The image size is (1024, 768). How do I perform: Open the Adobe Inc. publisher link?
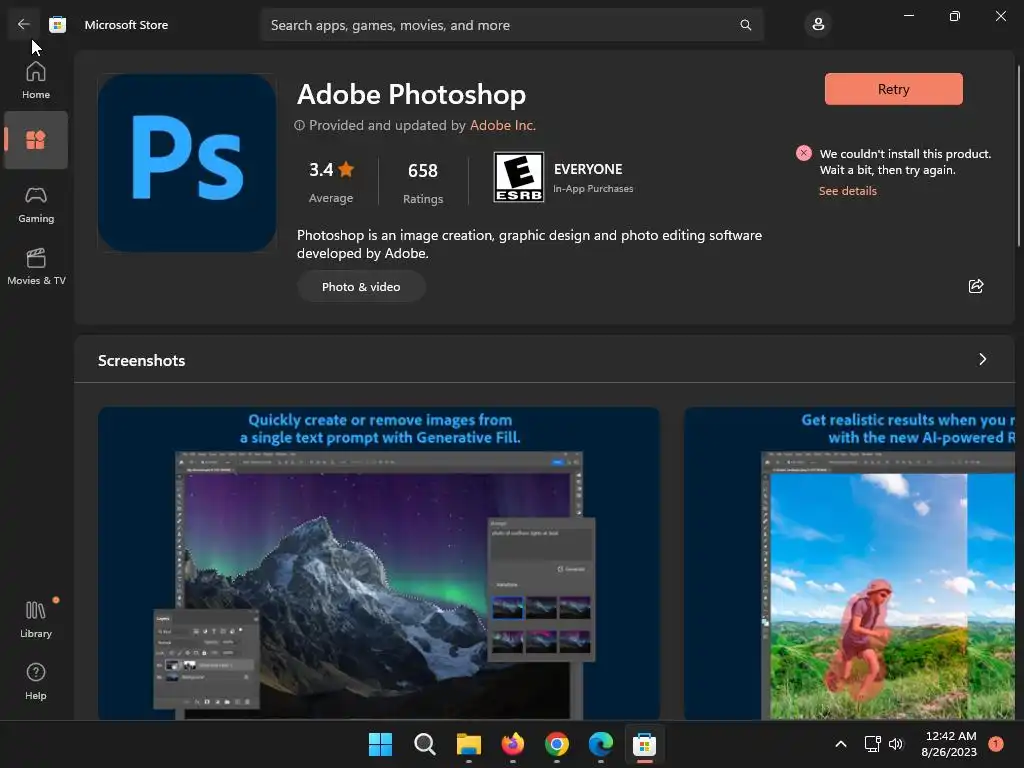click(503, 125)
